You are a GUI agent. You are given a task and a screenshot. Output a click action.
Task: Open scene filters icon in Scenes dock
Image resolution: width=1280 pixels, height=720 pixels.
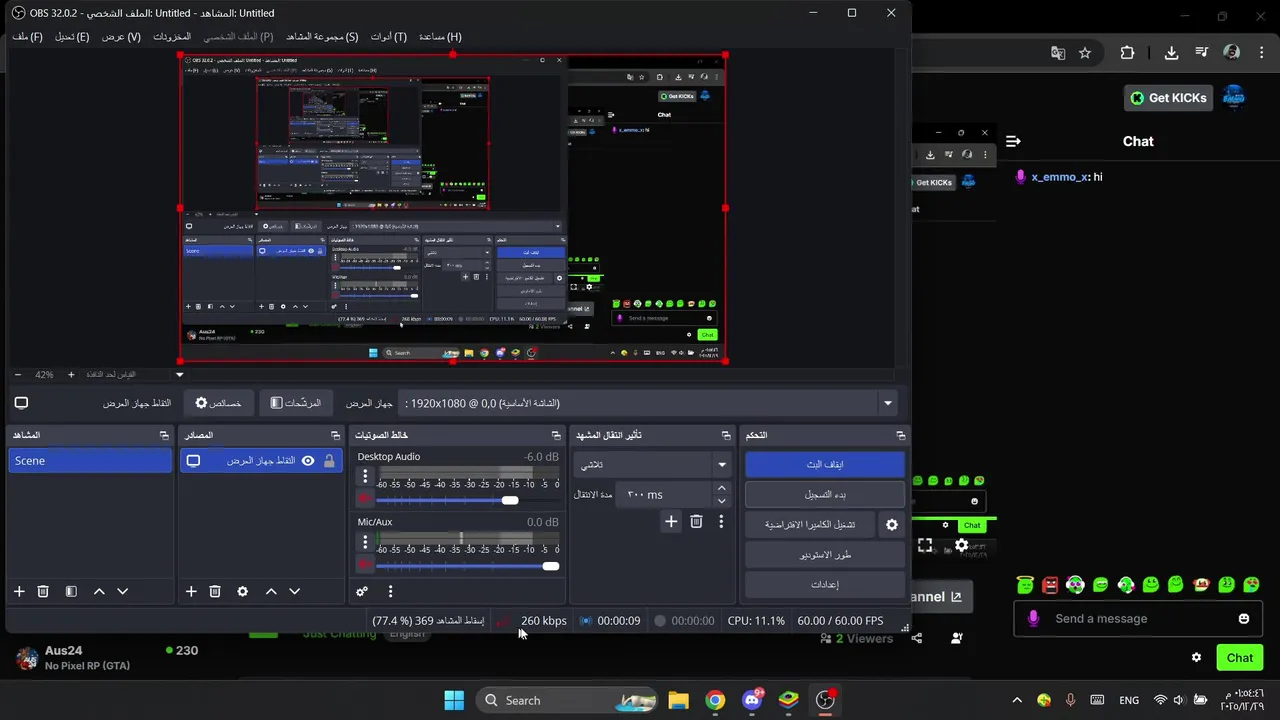click(71, 591)
